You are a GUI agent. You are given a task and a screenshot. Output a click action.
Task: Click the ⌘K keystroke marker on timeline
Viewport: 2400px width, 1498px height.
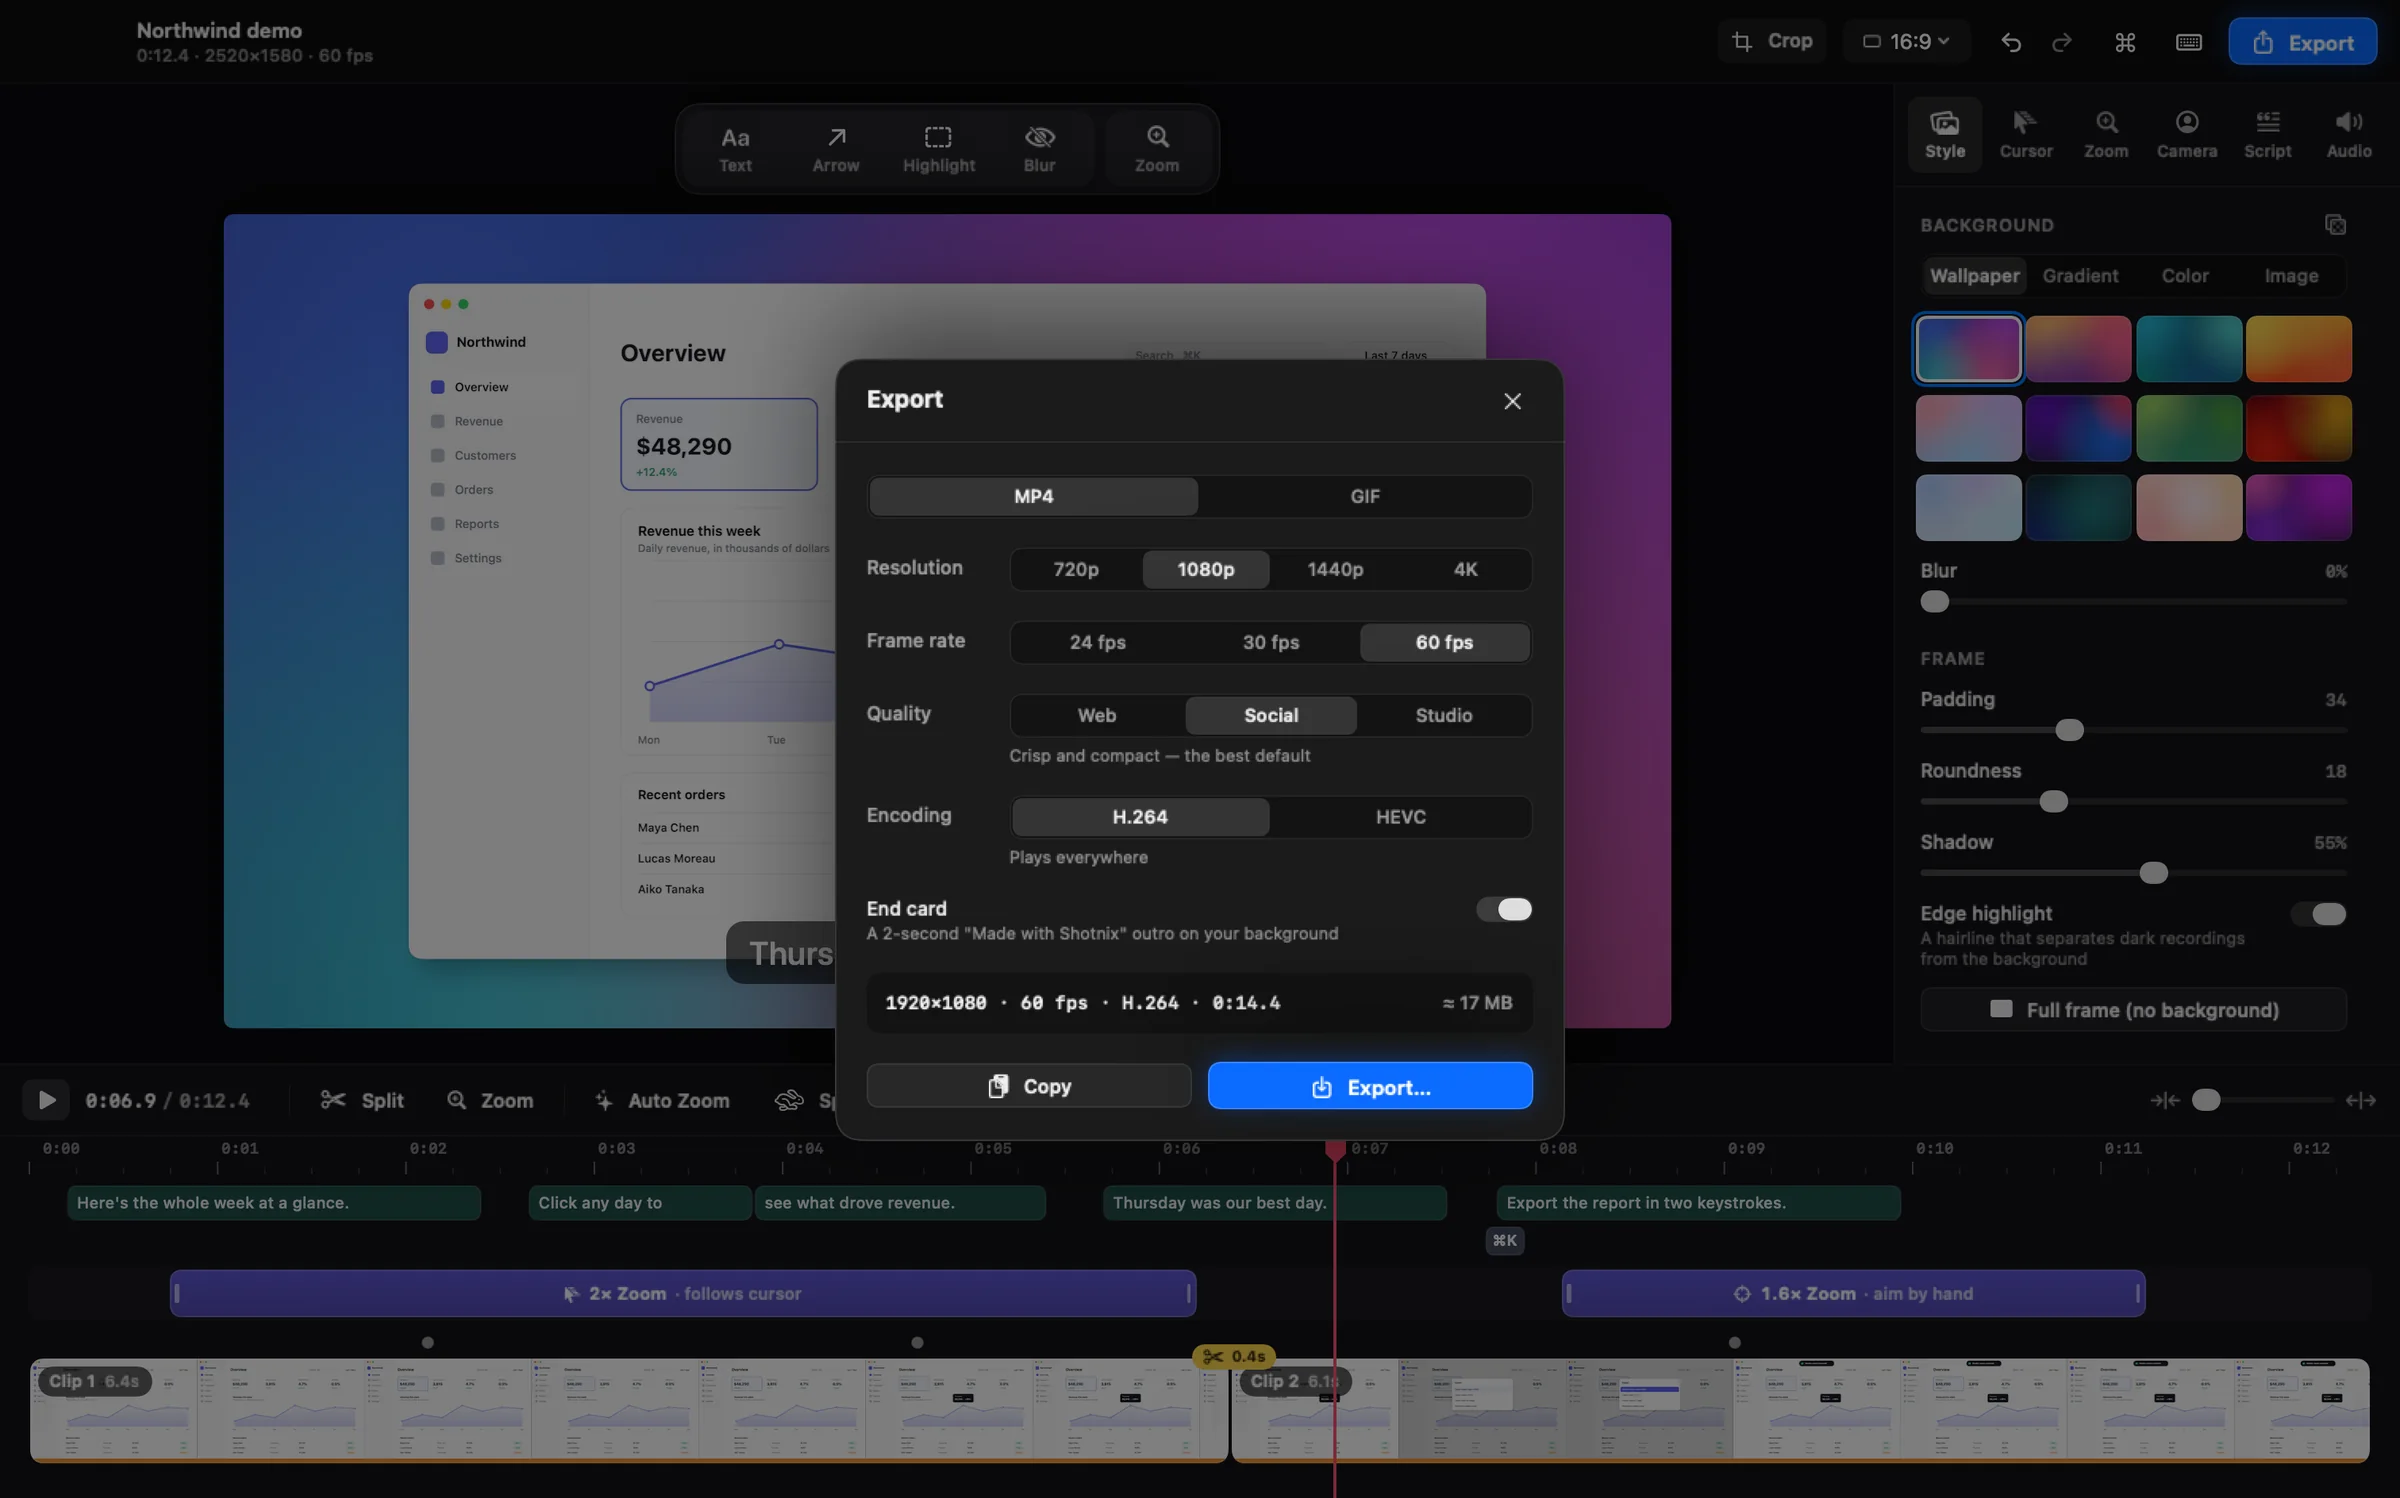[x=1504, y=1240]
